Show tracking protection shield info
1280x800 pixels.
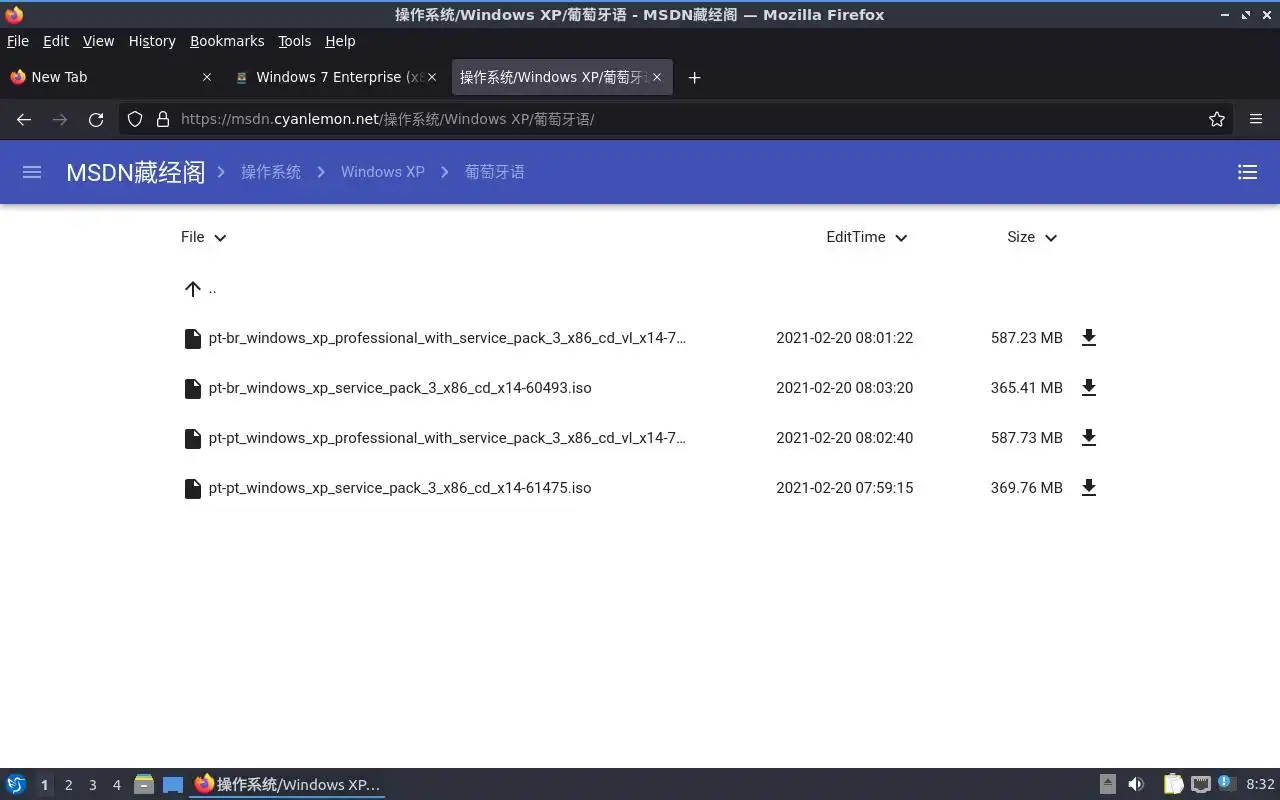click(x=135, y=119)
